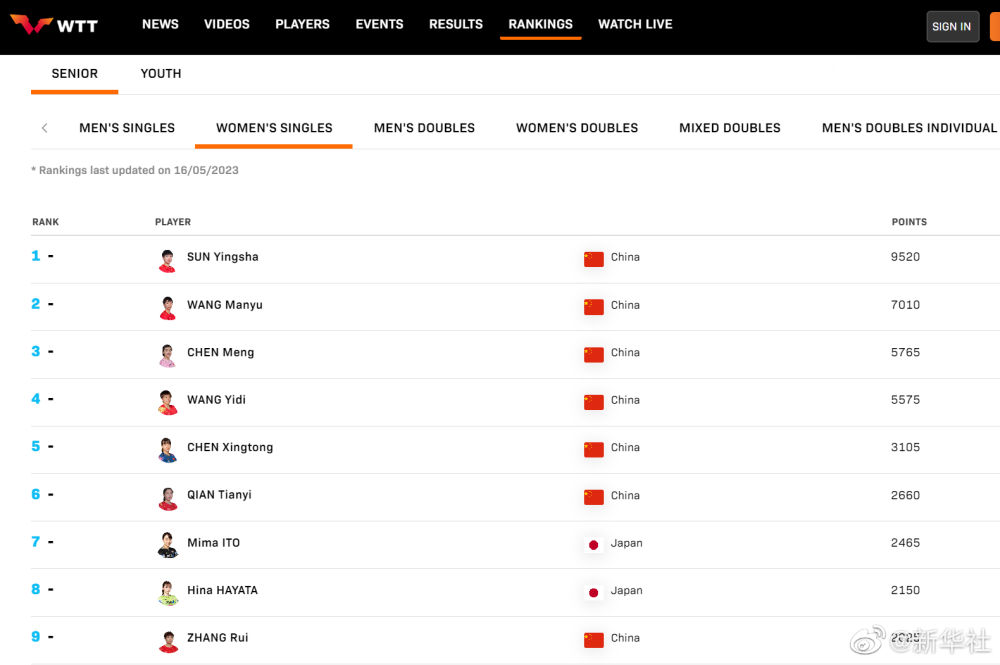Image resolution: width=1000 pixels, height=665 pixels.
Task: Select the MEN'S SINGLES tab
Action: coord(127,128)
